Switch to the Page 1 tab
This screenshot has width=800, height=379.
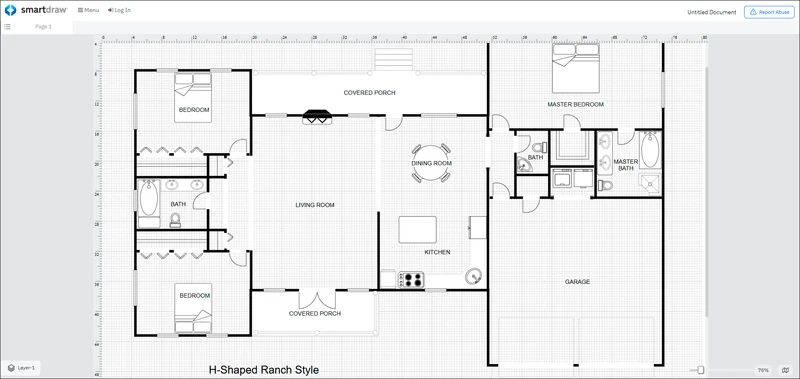point(43,27)
